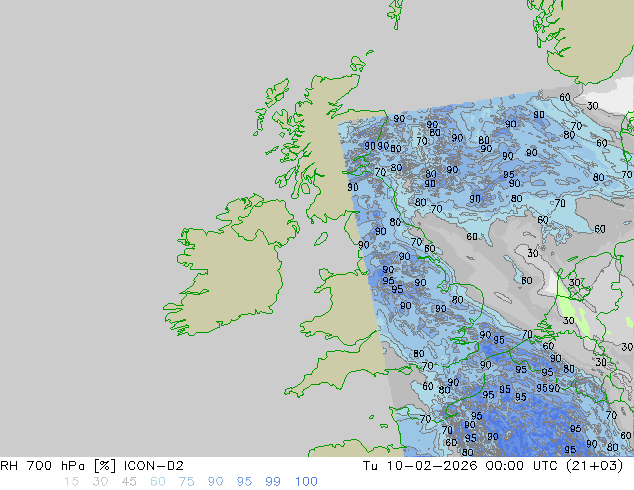Select the 45 value in the legend scale
Viewport: 634px width, 490px height.
point(129,482)
